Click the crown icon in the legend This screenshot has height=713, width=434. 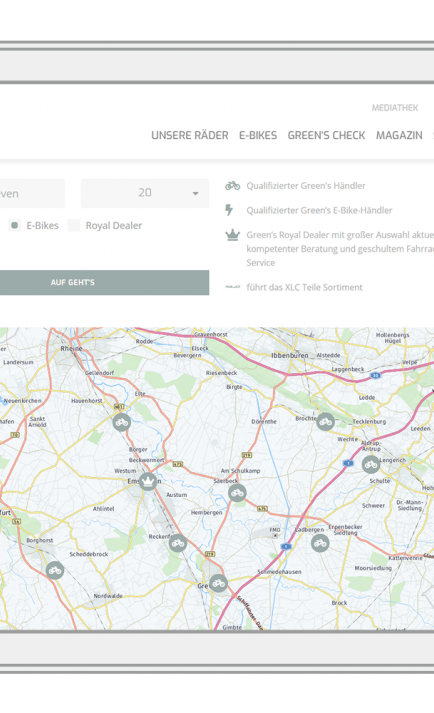pyautogui.click(x=232, y=235)
